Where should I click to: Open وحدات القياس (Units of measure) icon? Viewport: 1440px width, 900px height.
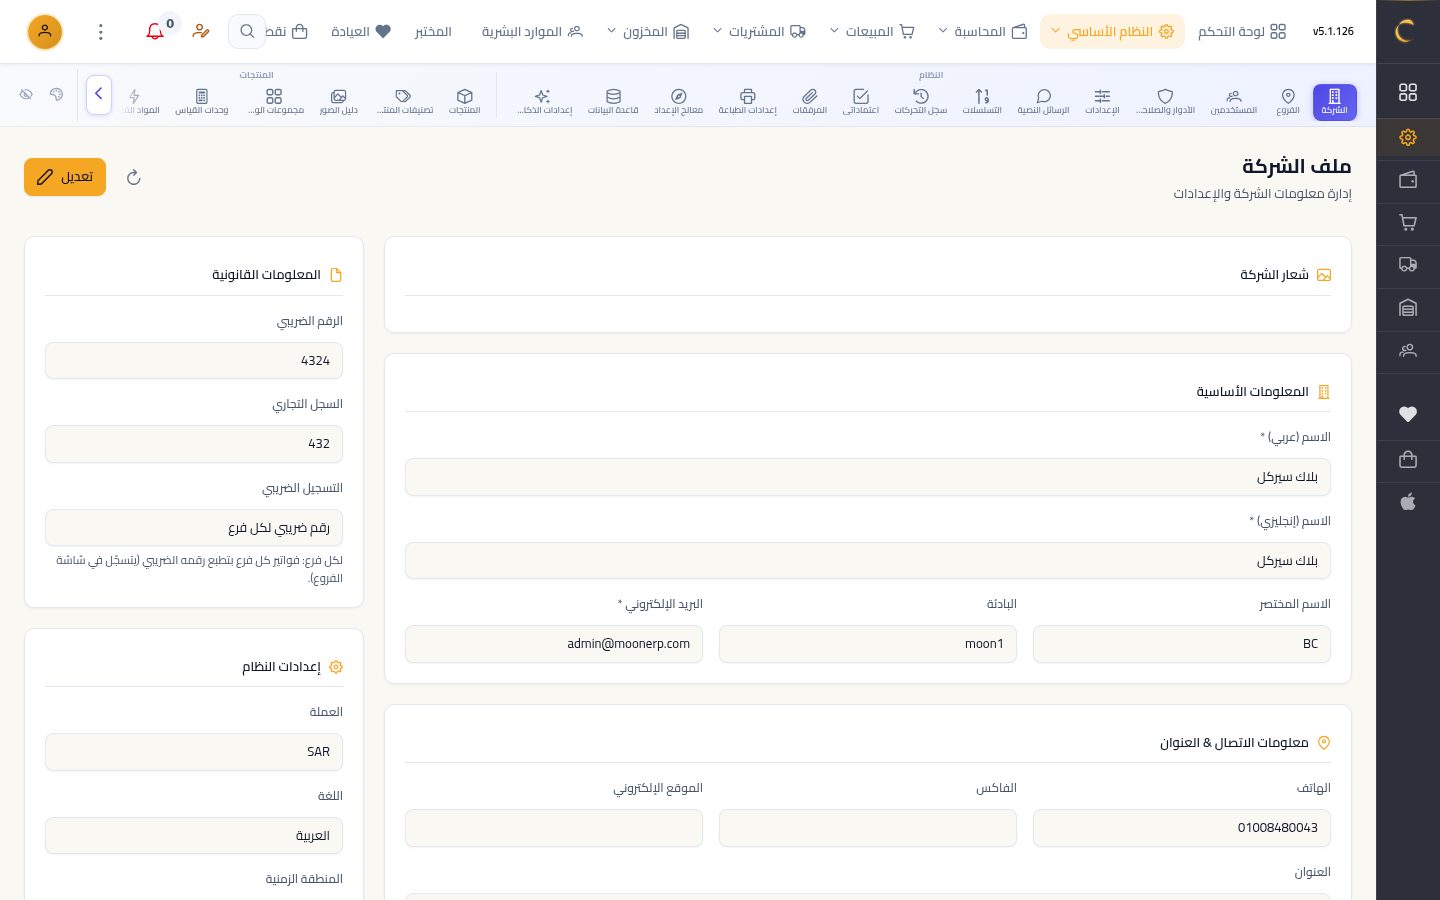(202, 102)
